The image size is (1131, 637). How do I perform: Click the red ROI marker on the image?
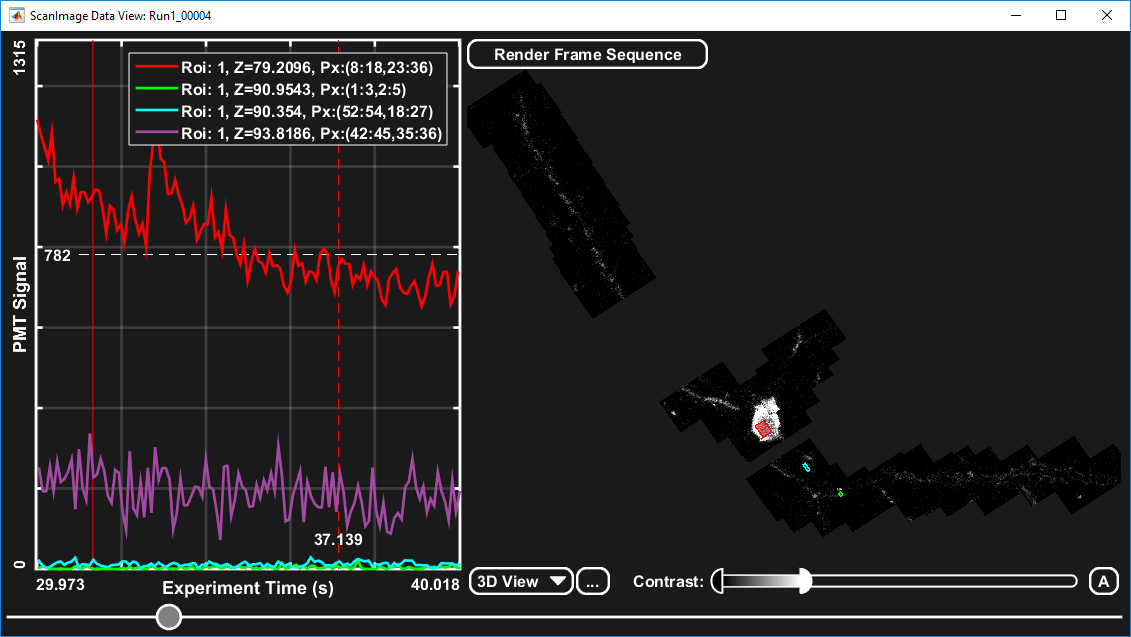[x=764, y=428]
